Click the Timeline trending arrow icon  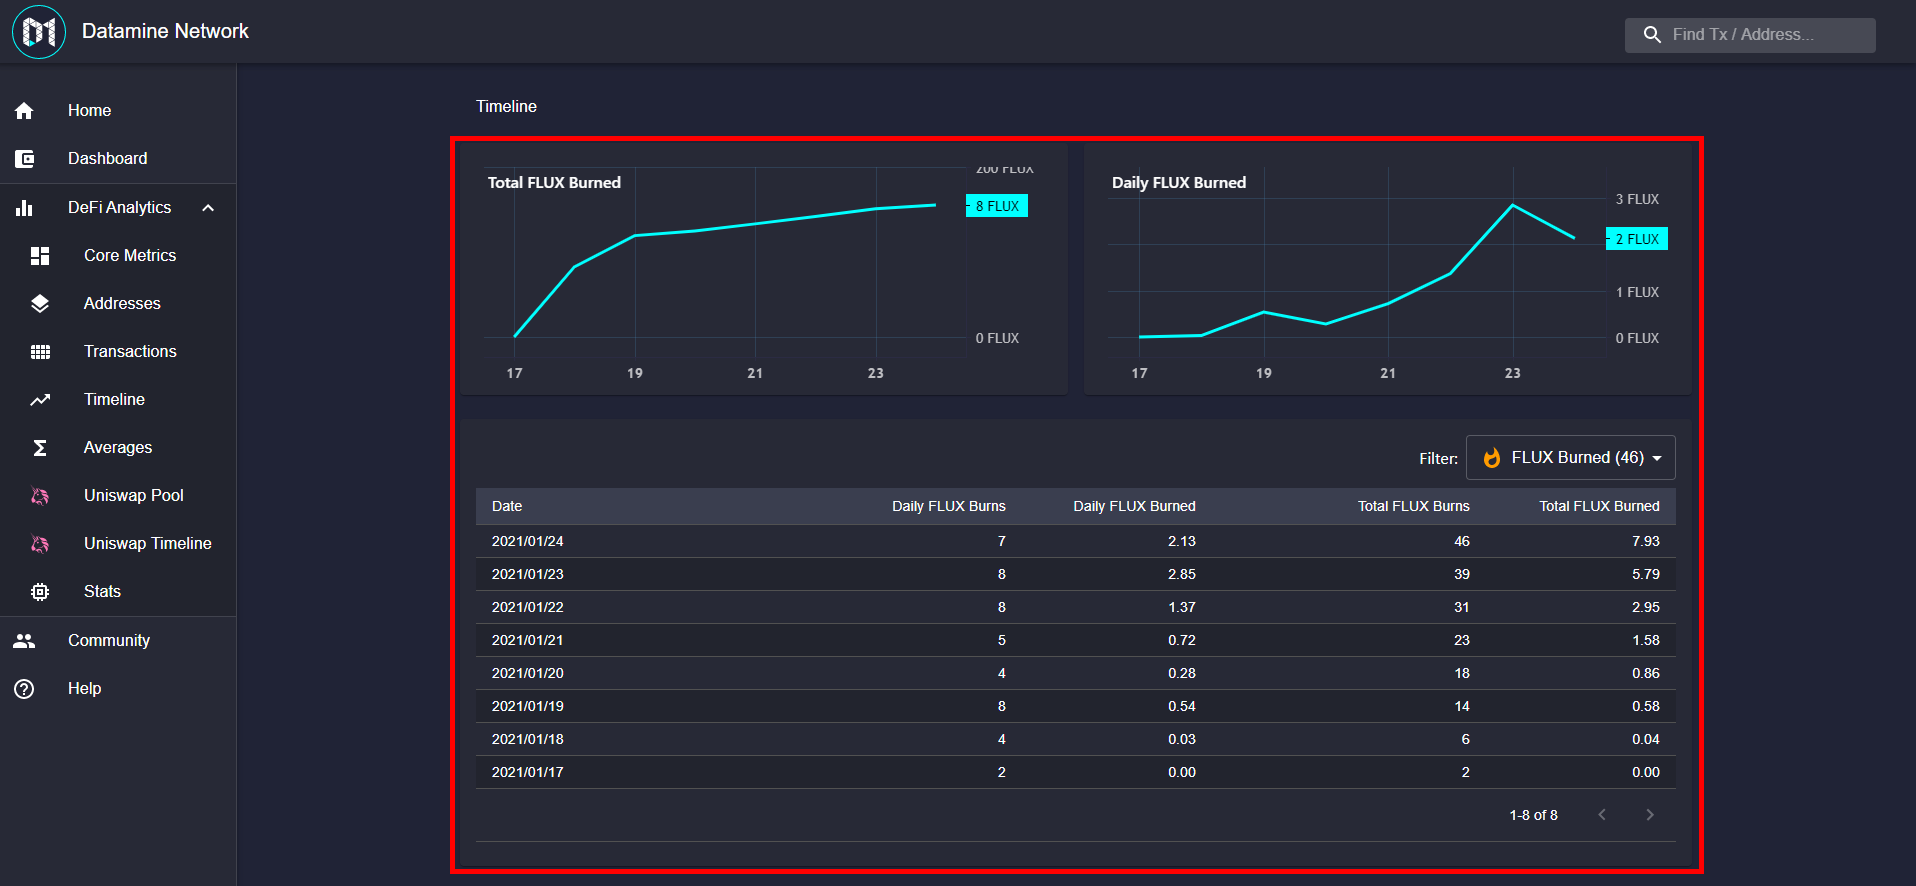coord(40,400)
